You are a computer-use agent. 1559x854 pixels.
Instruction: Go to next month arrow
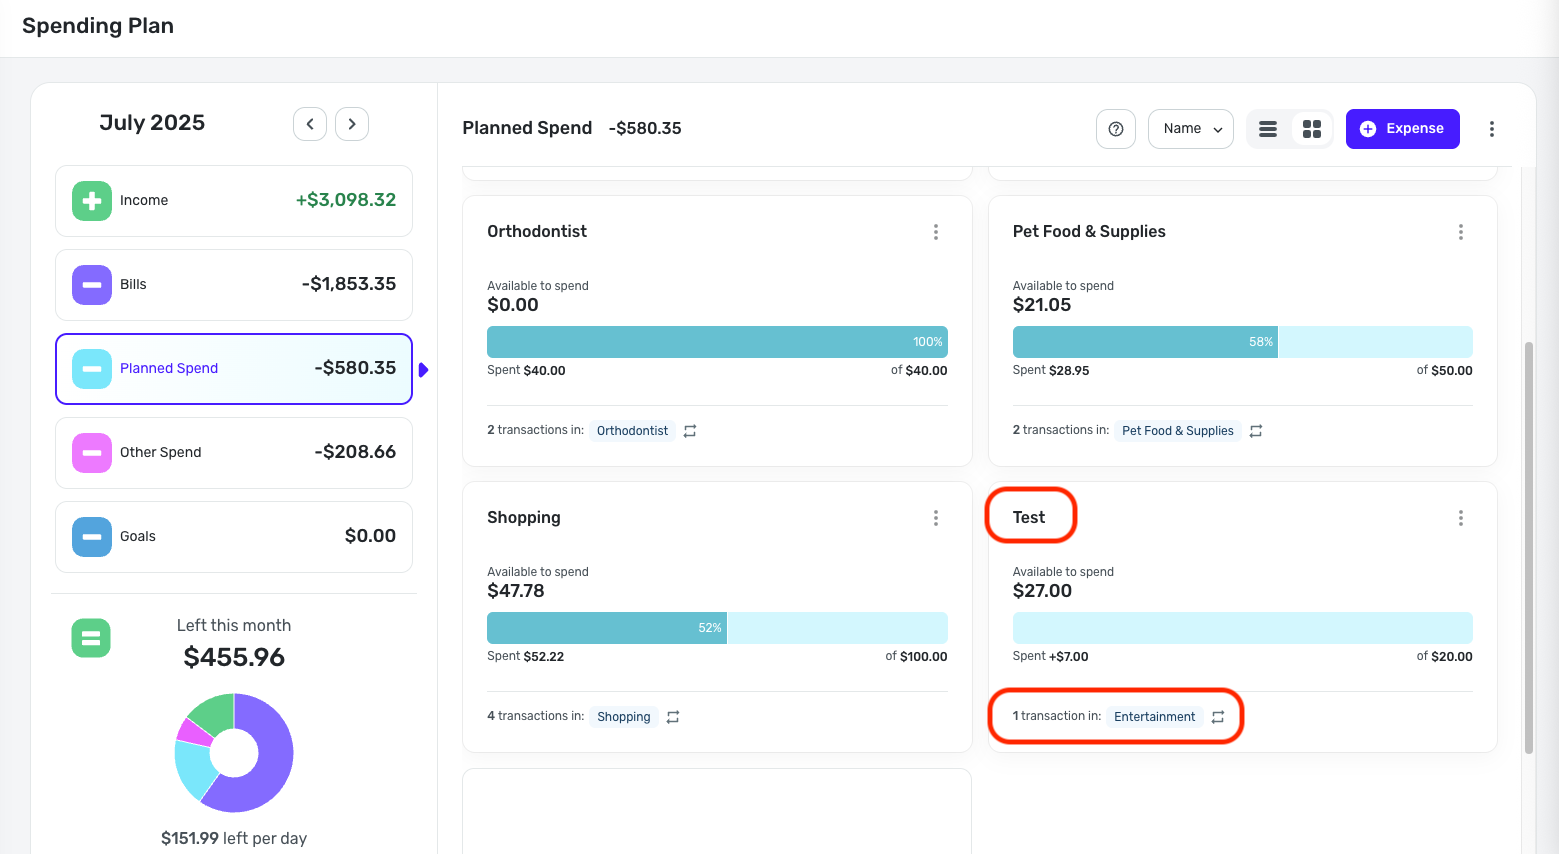tap(352, 124)
